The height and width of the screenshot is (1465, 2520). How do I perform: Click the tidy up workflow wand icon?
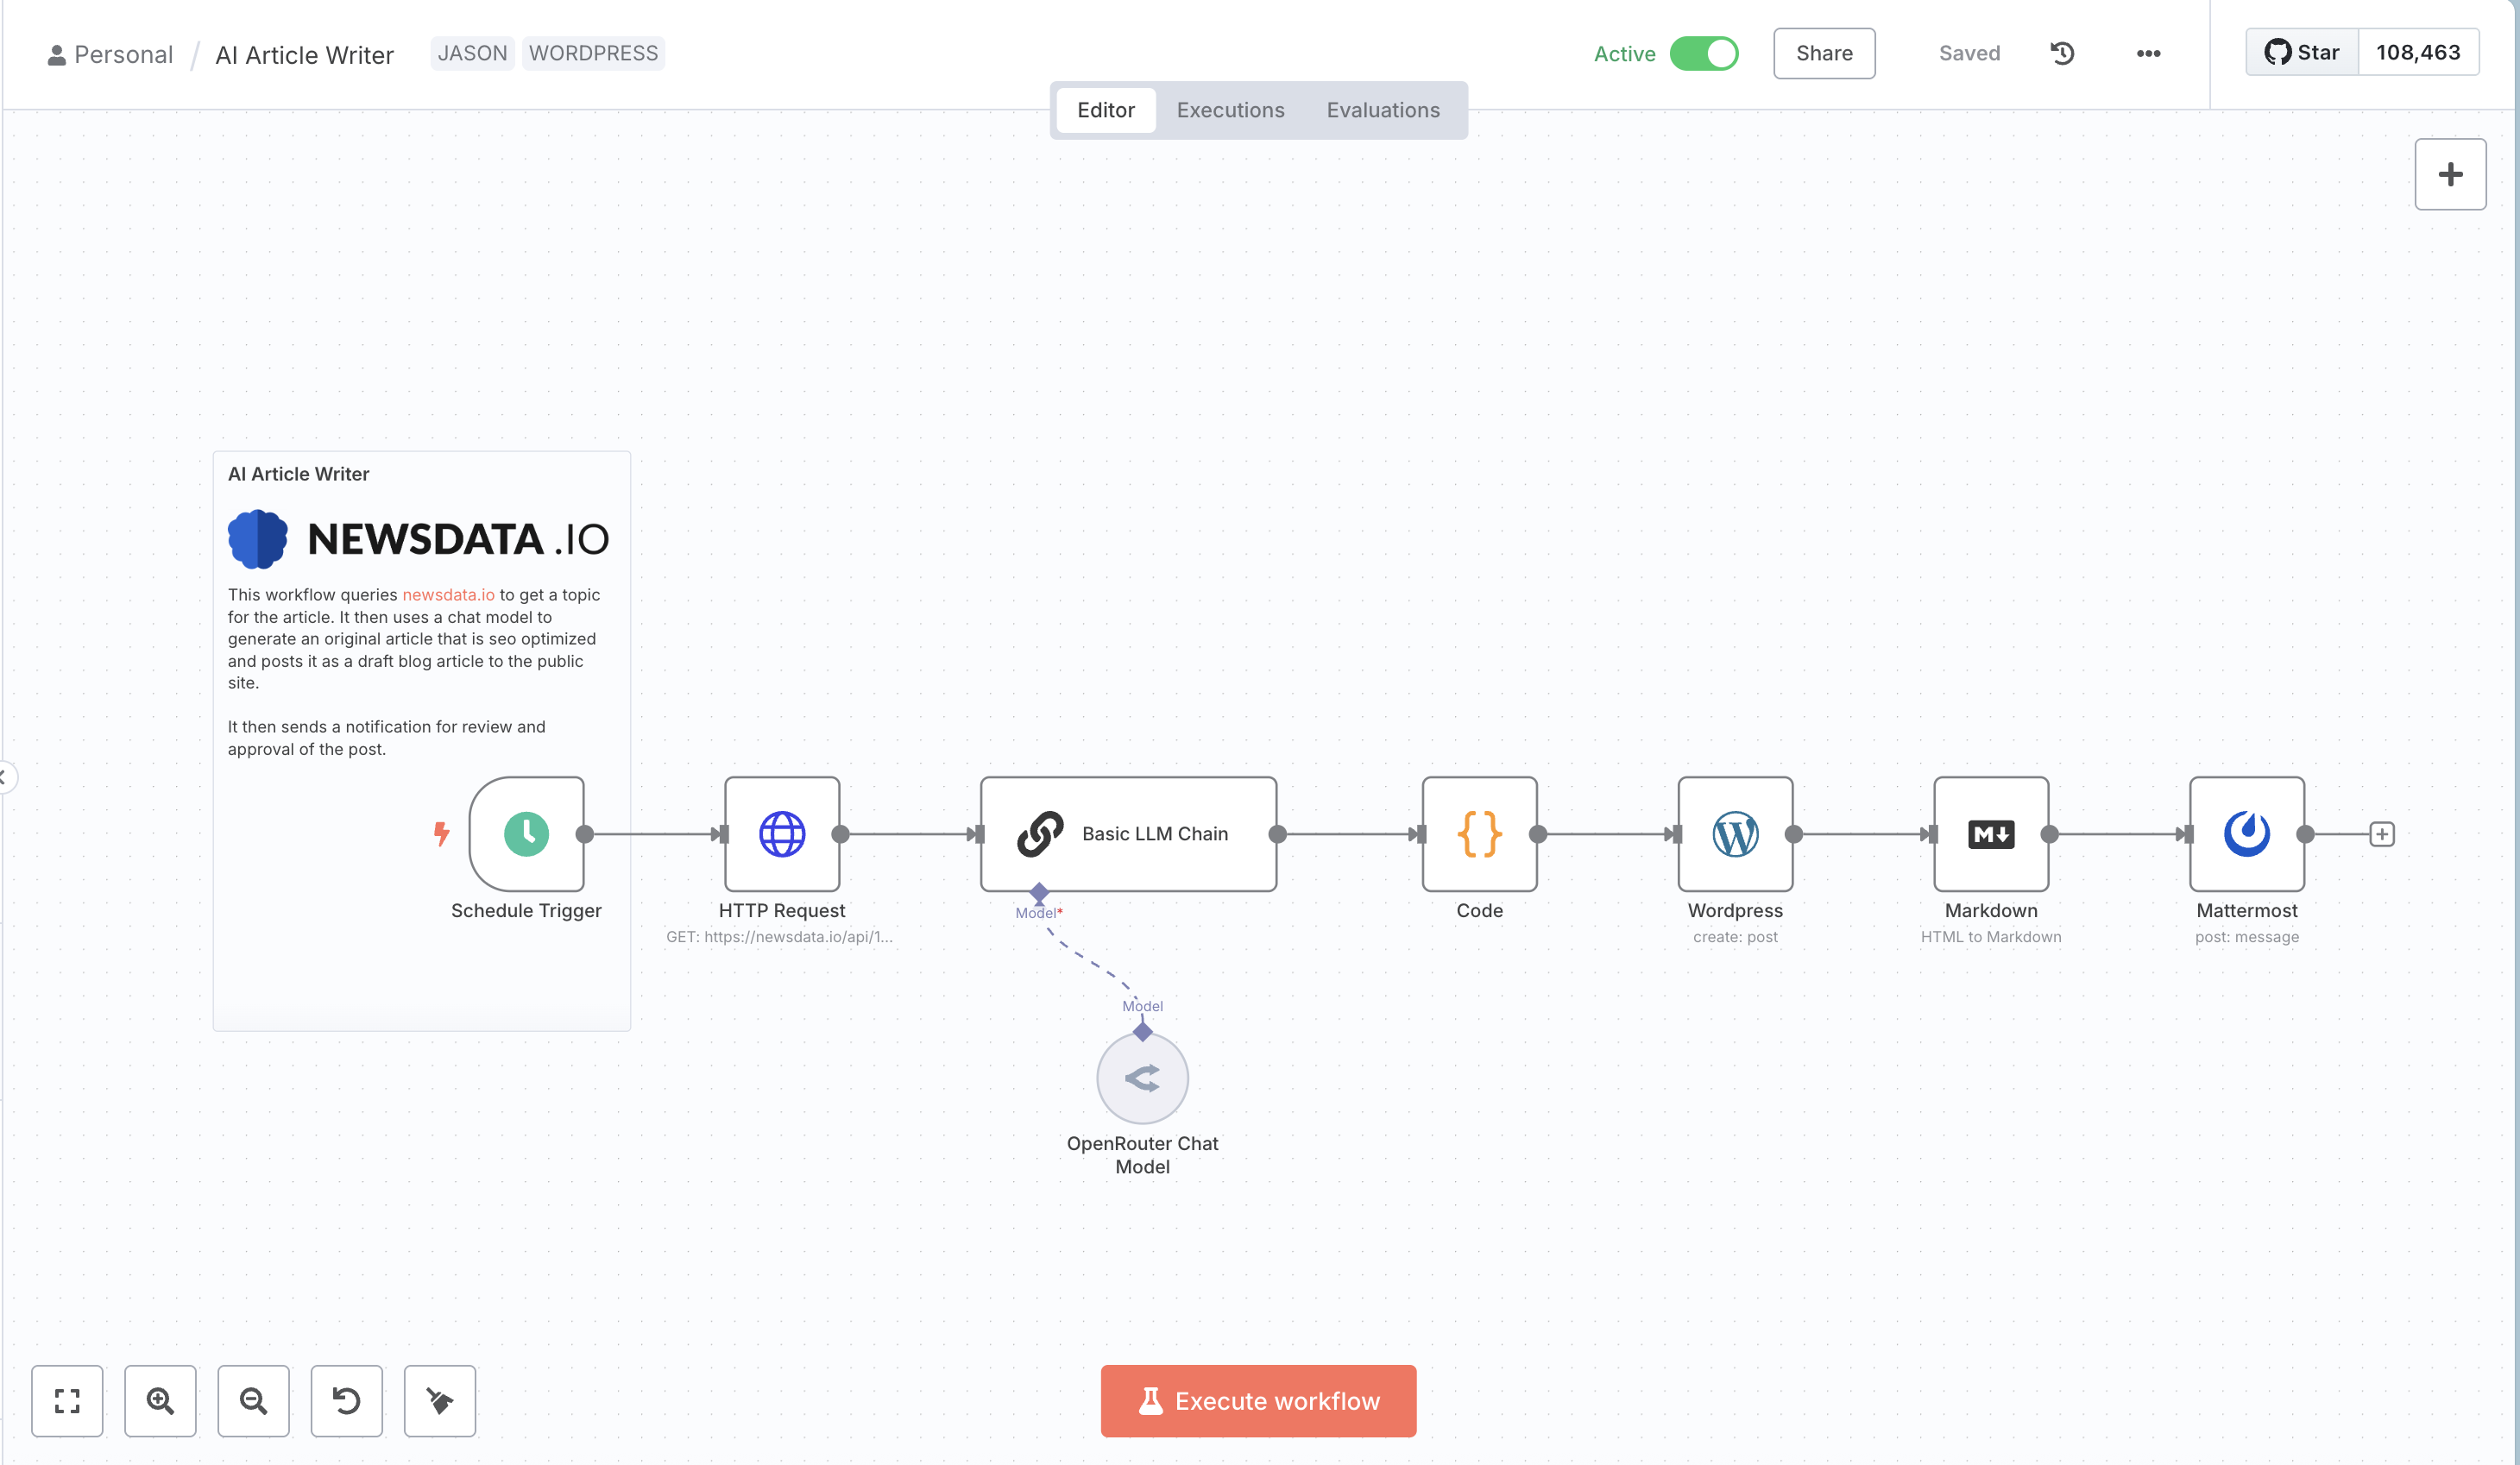click(439, 1401)
